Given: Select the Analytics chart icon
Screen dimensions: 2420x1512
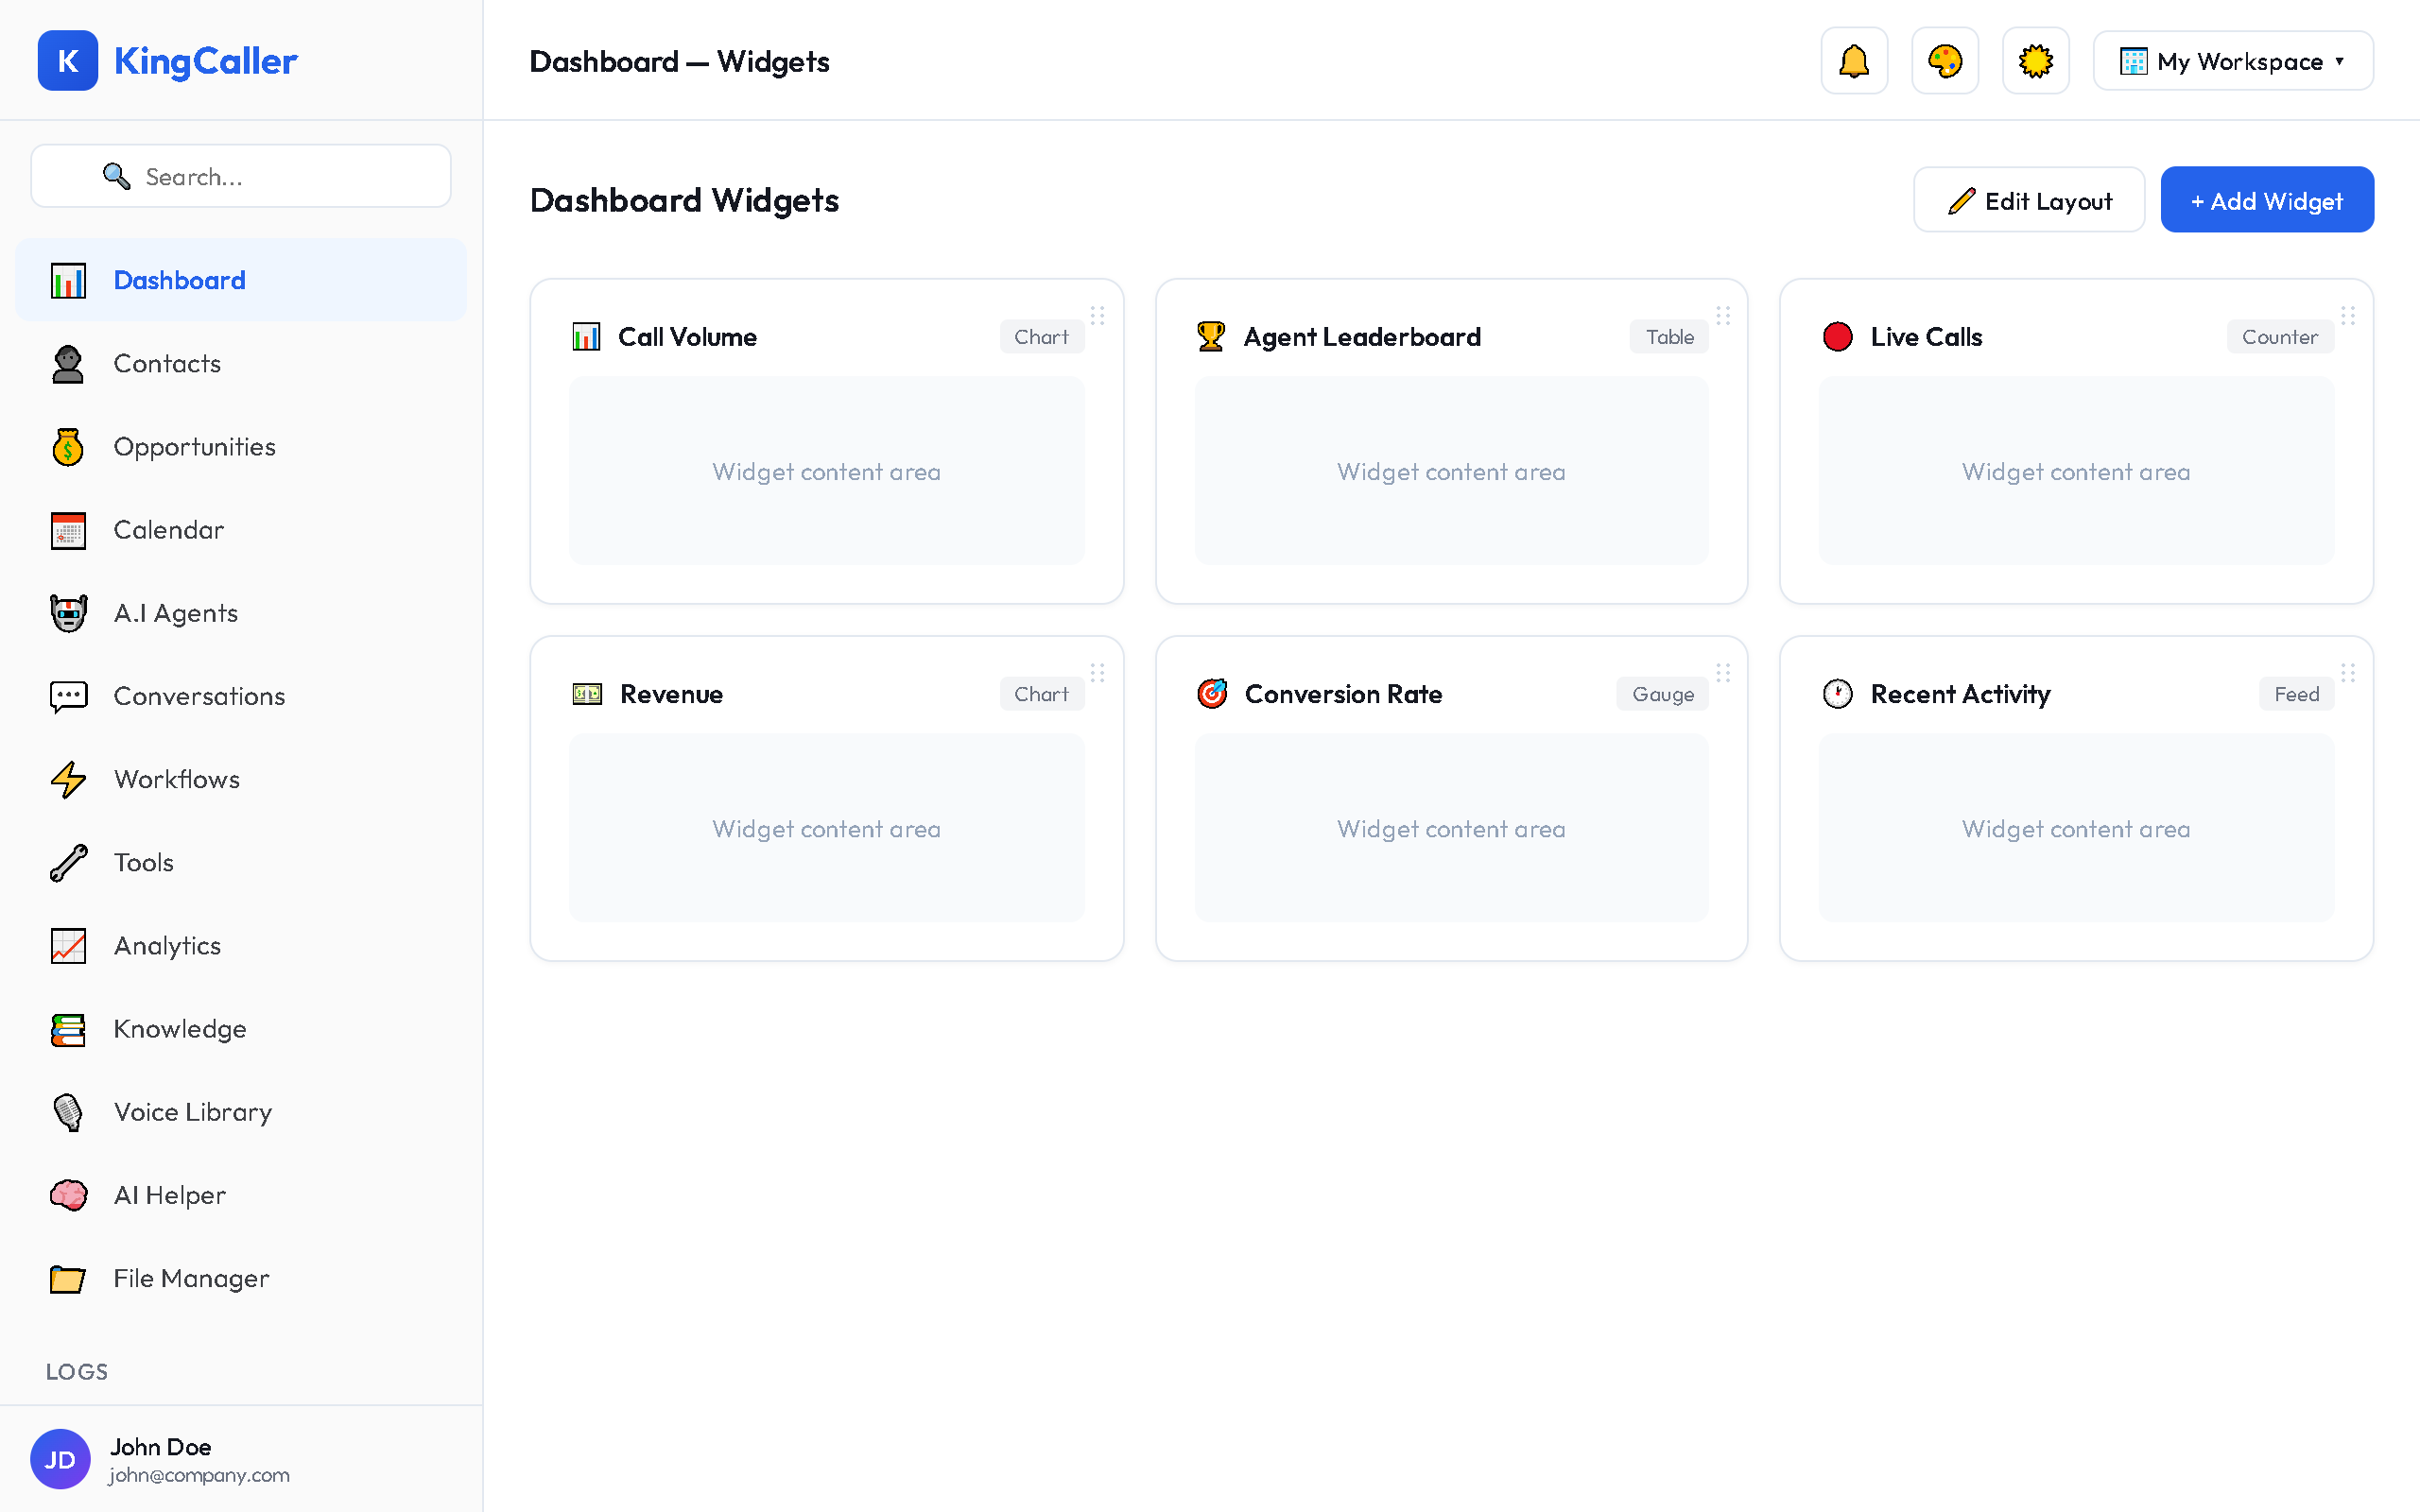Looking at the screenshot, I should 67,945.
